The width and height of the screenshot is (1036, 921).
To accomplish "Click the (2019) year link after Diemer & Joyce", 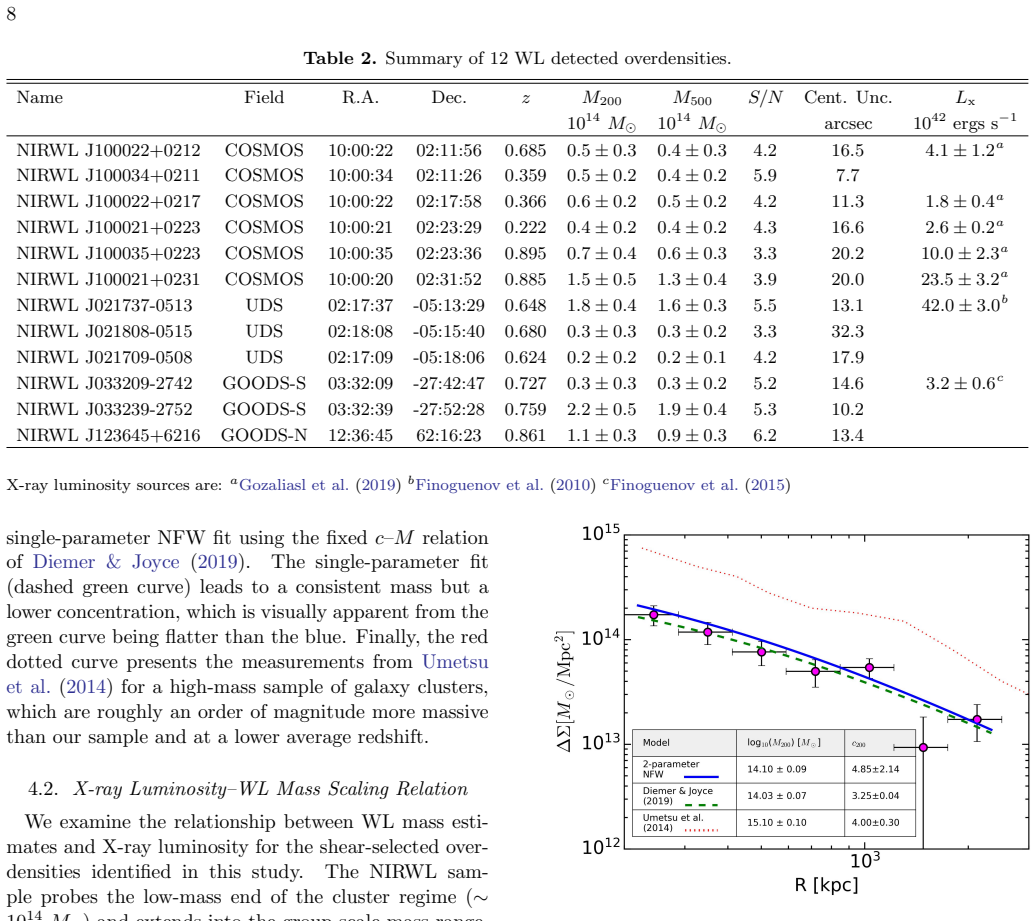I will tap(217, 562).
